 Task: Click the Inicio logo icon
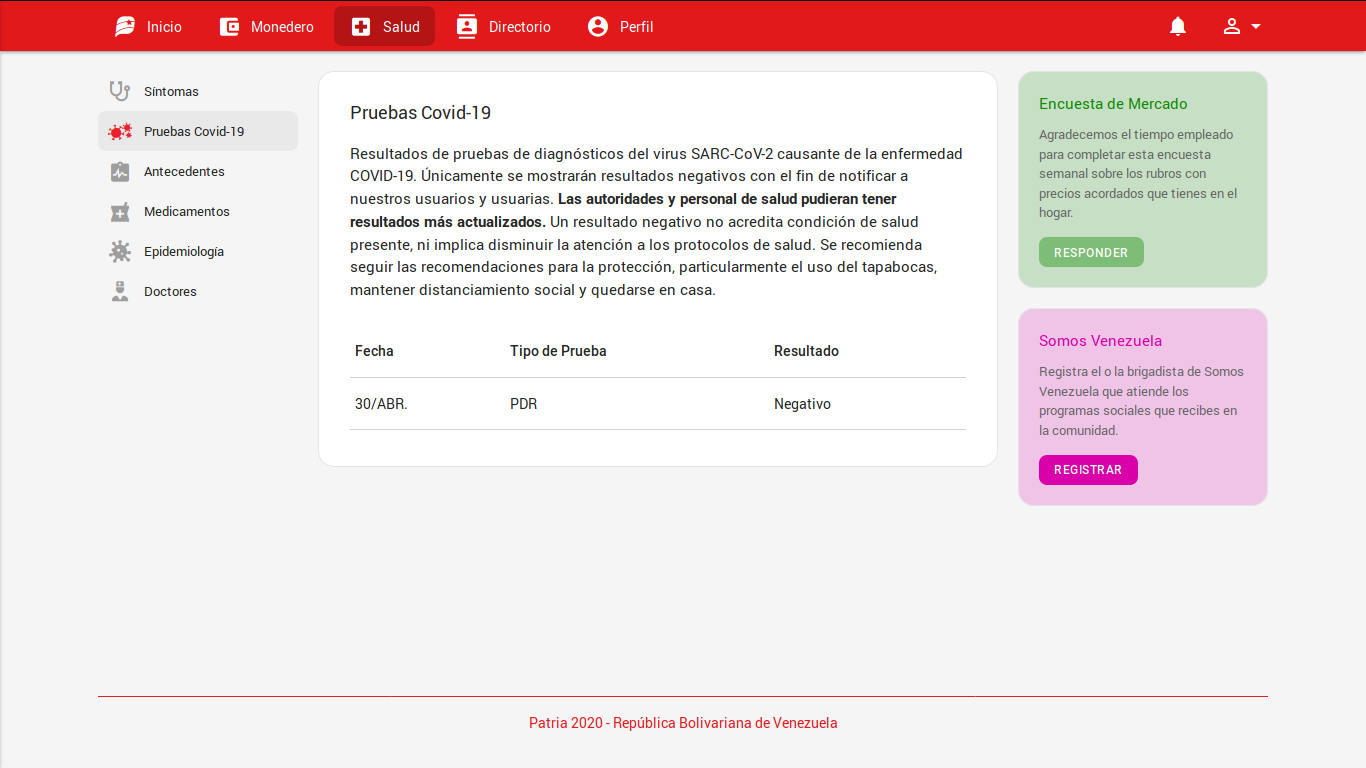point(125,27)
